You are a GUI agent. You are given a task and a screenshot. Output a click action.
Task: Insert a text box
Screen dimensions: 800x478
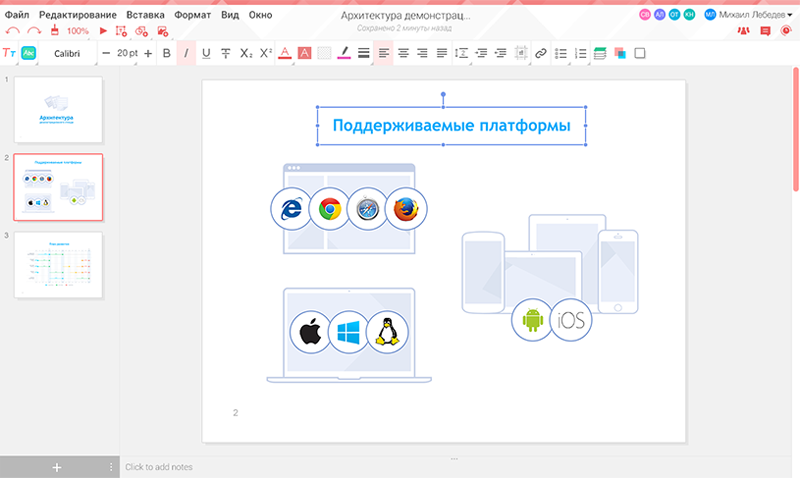121,31
